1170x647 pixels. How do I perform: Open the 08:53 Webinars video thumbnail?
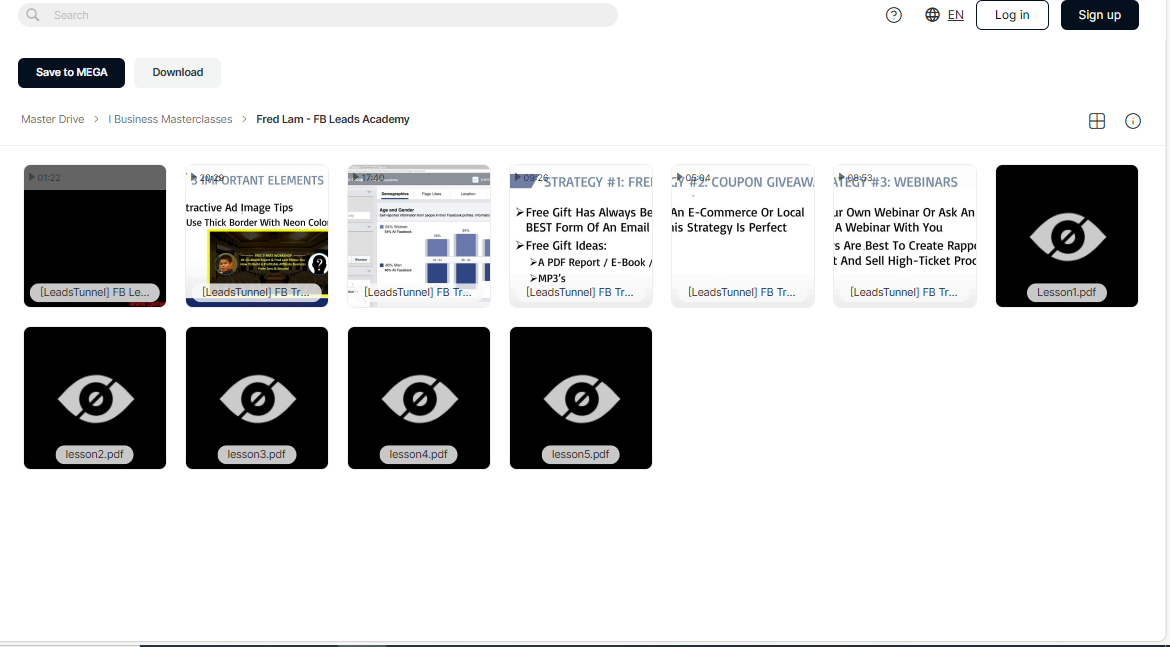(x=904, y=236)
